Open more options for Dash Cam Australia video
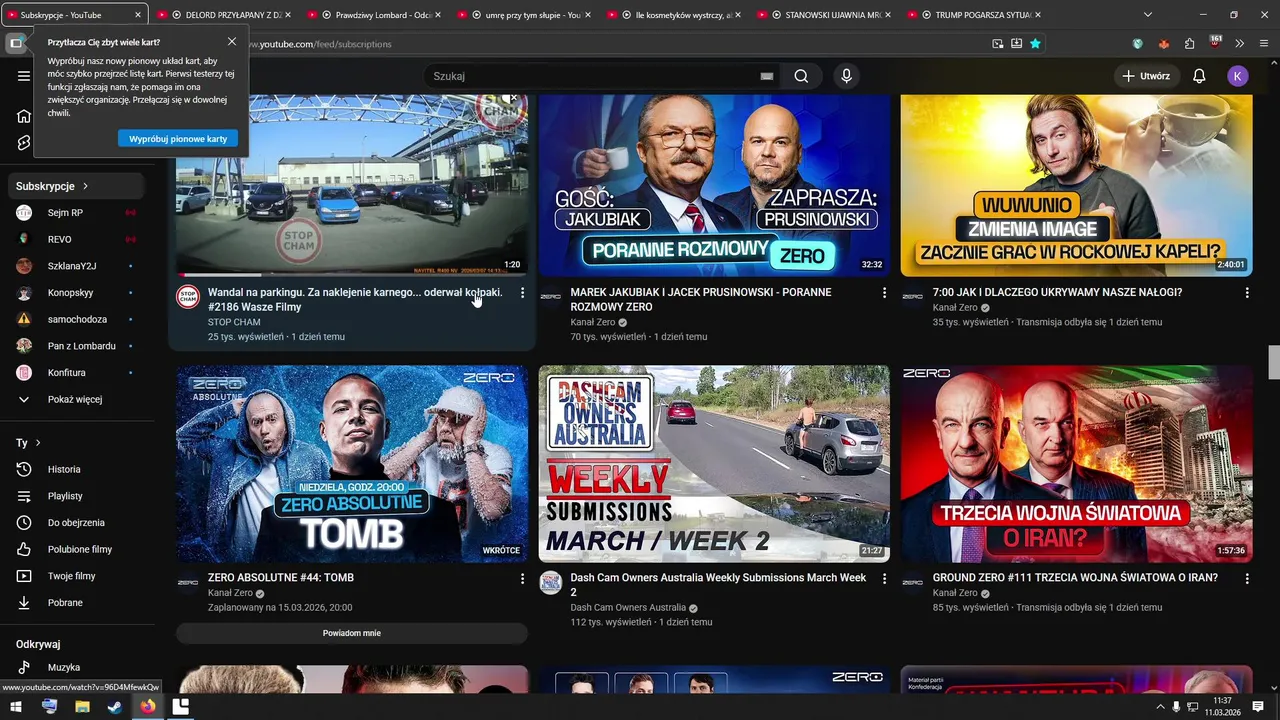 coord(884,578)
